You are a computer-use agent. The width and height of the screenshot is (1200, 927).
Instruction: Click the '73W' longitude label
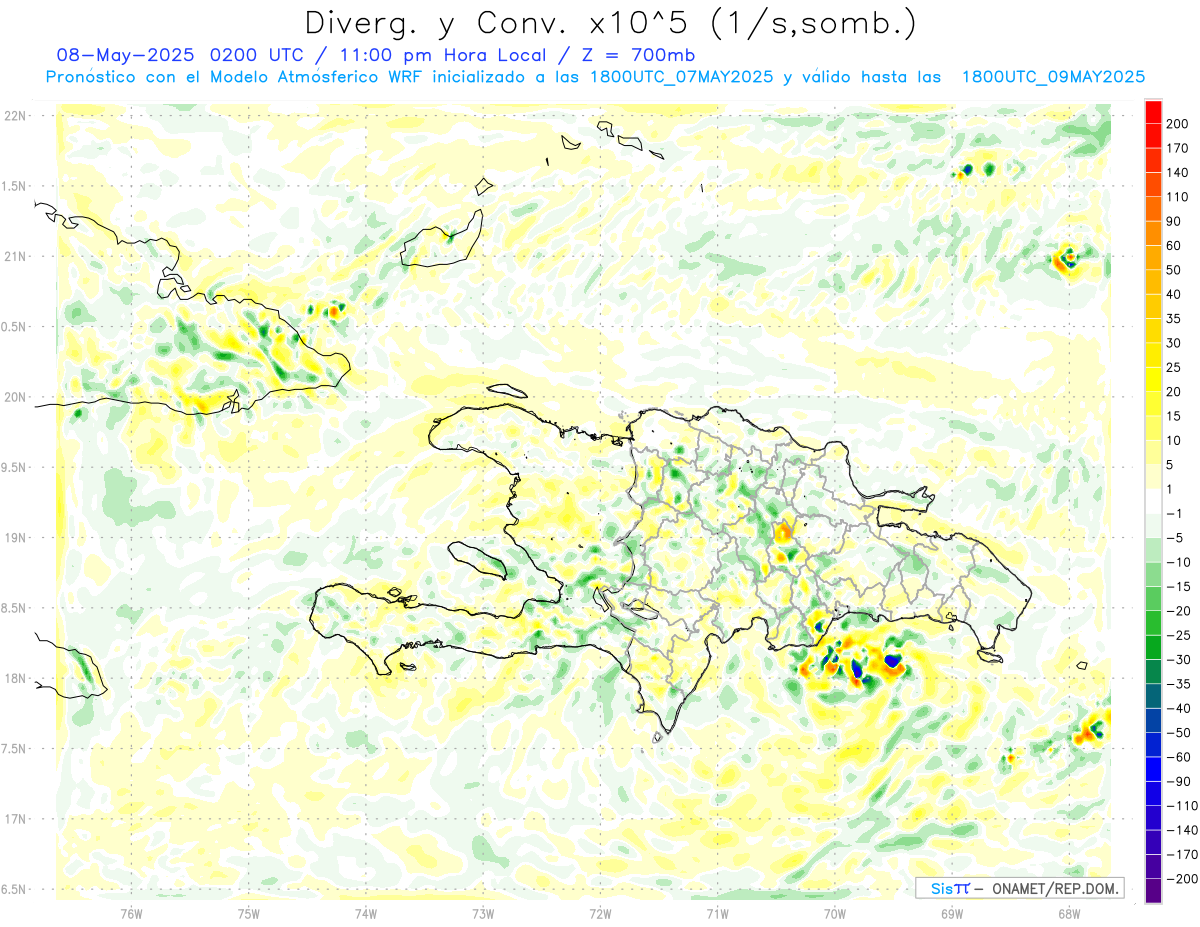[x=483, y=912]
